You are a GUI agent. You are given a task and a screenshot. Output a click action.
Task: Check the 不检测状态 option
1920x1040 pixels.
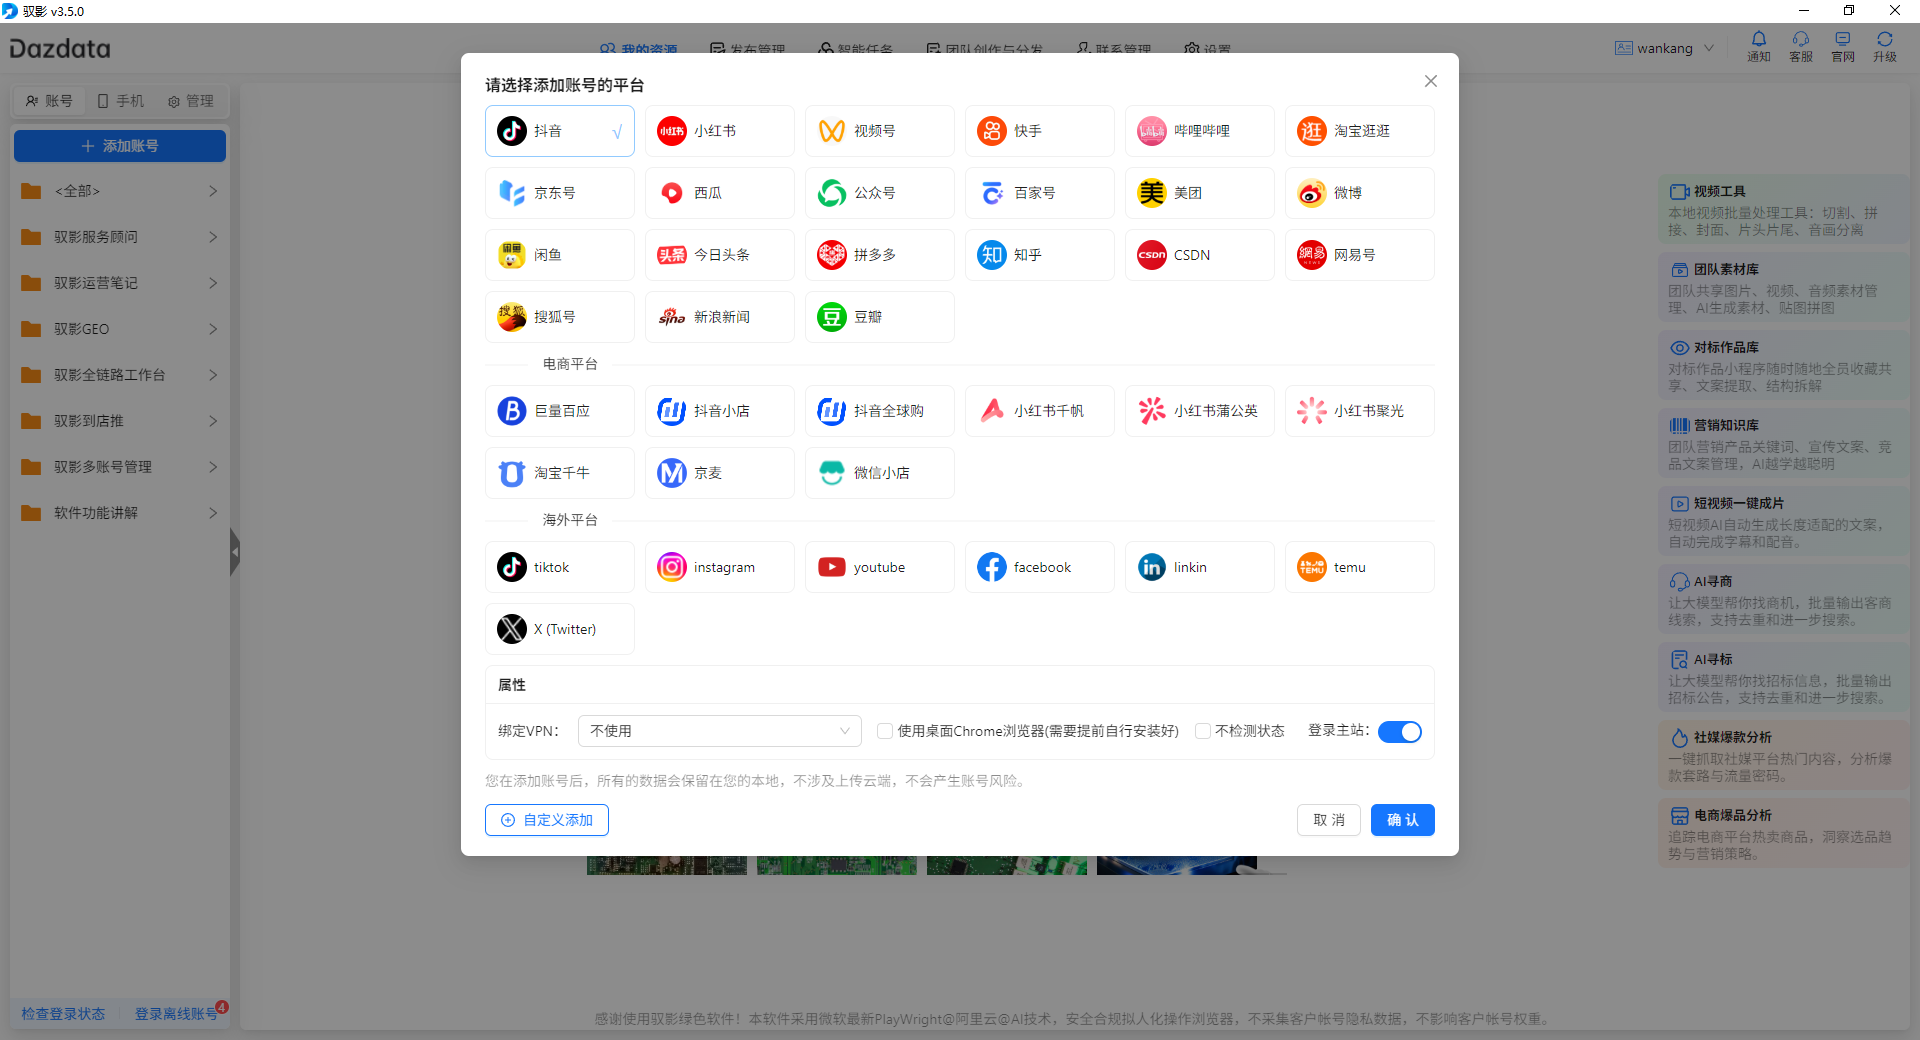[x=1203, y=731]
